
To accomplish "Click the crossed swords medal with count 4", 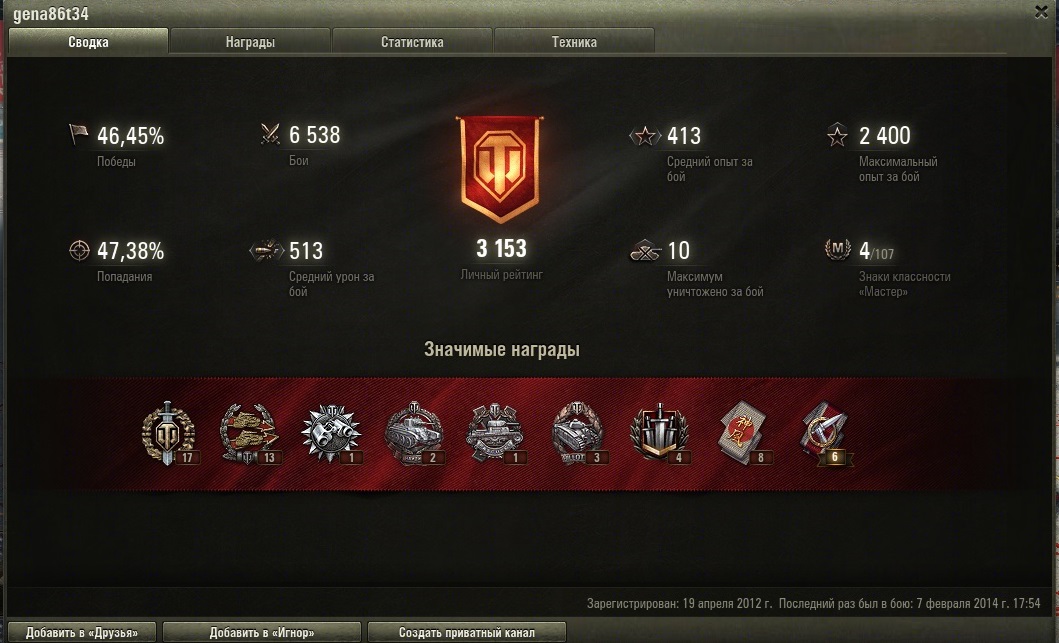I will [658, 433].
